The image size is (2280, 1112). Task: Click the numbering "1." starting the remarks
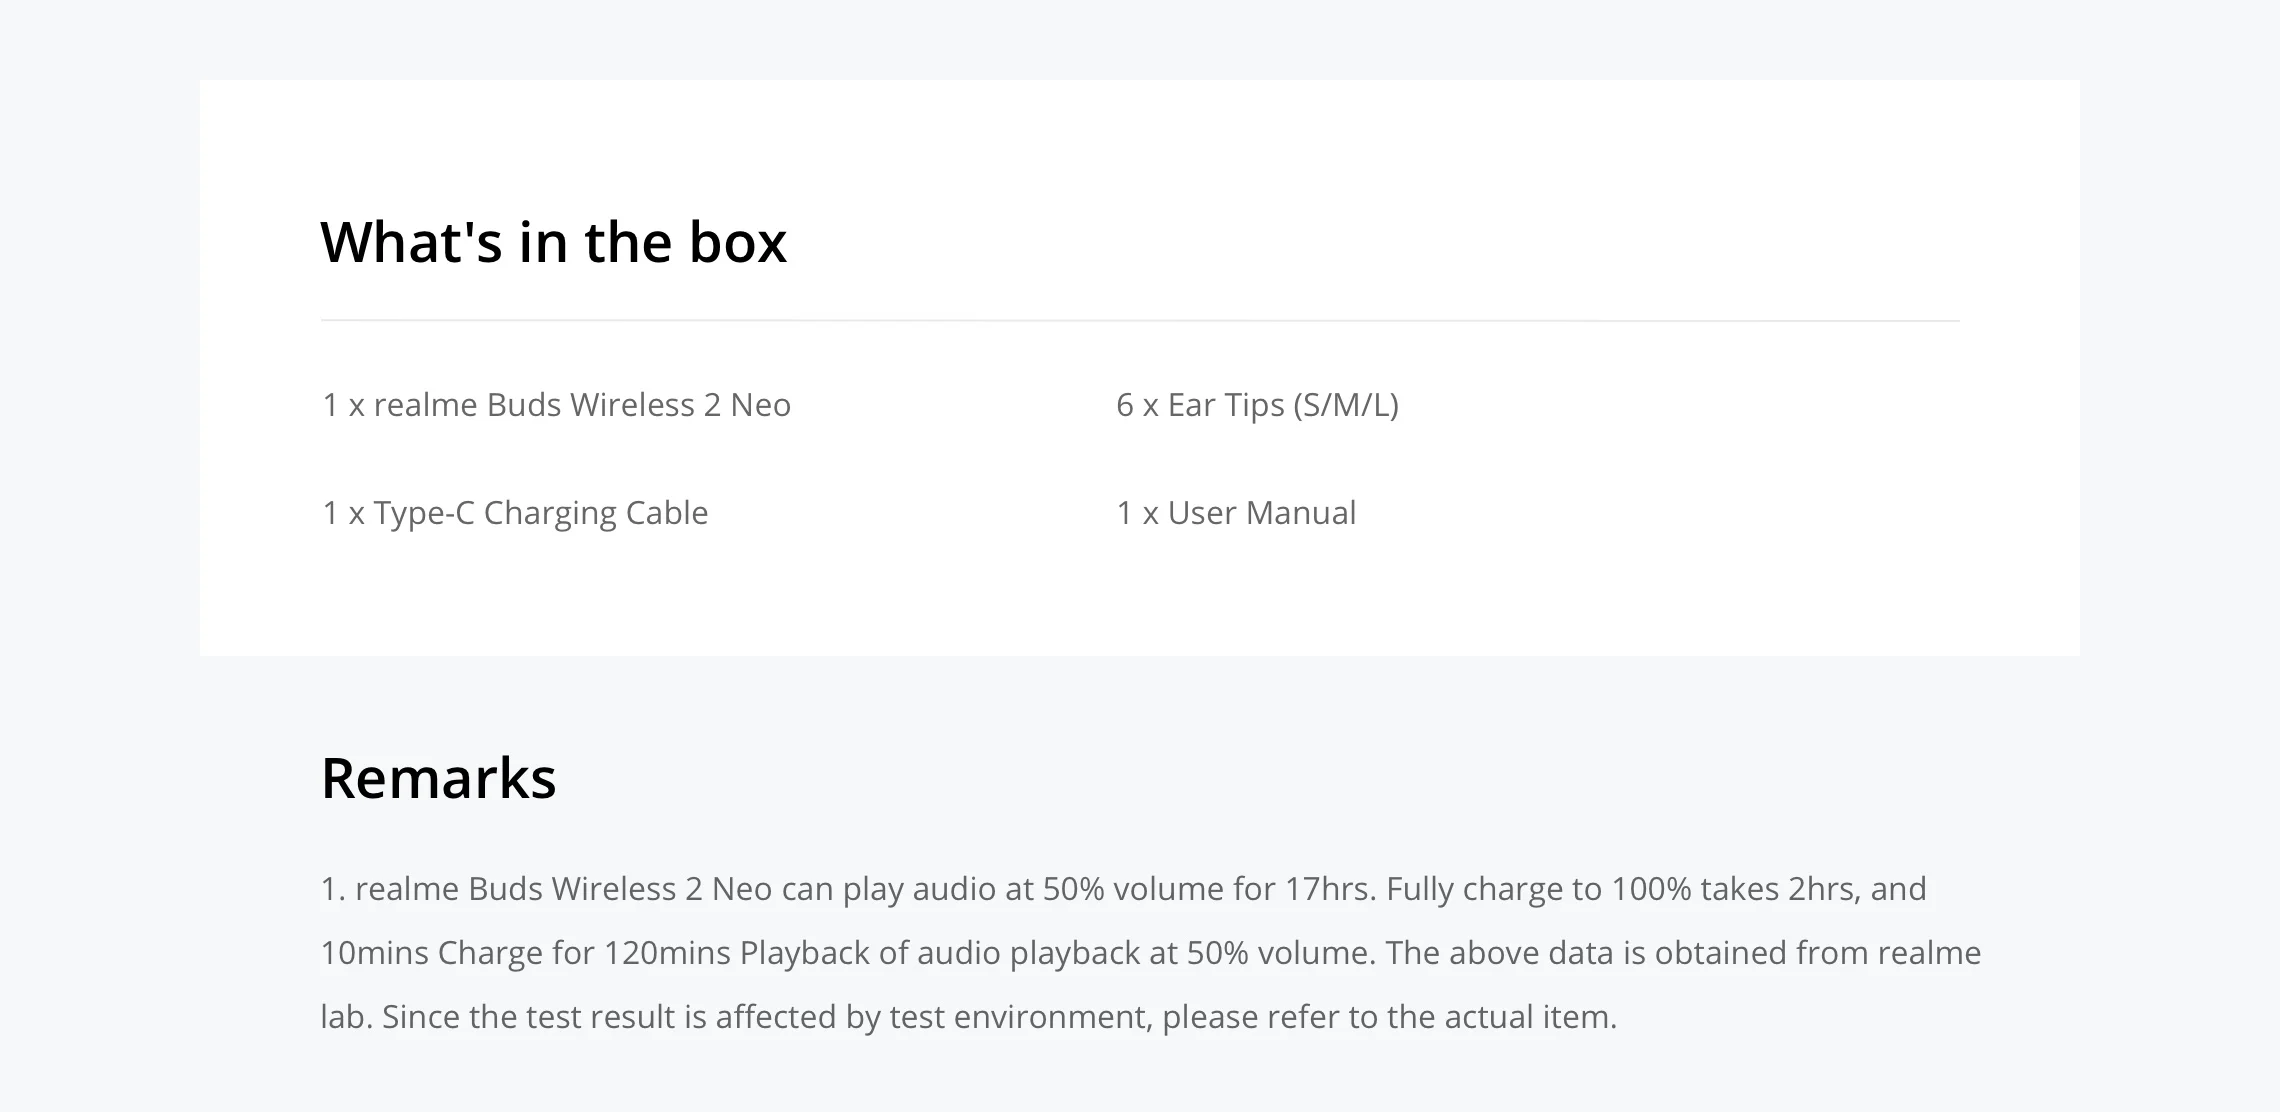coord(333,889)
